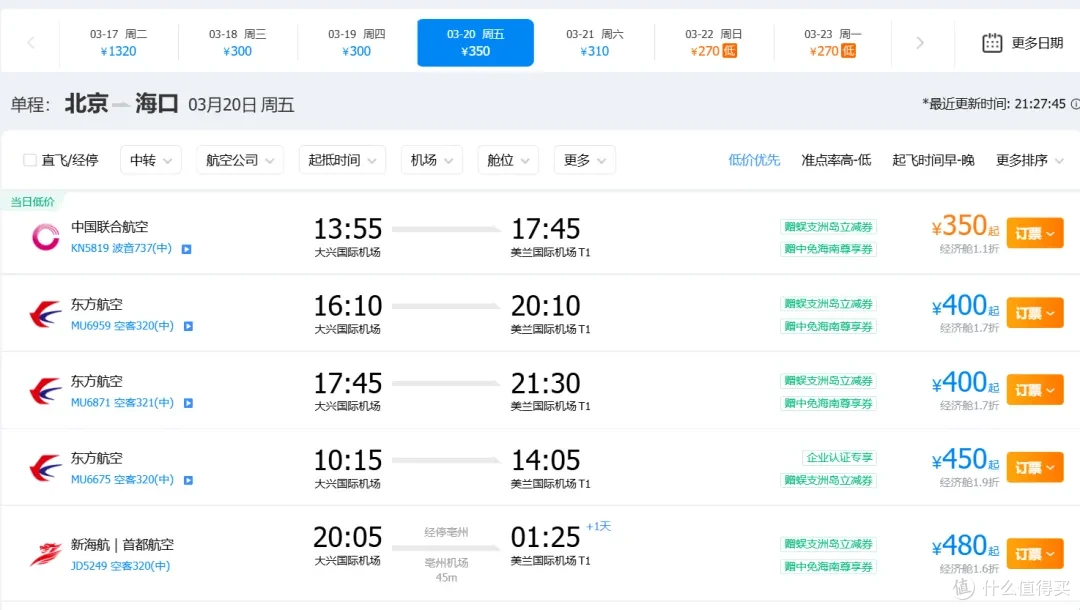Click 赠中免海南尊享券 tag on MU6959 row
Screen dimensions: 1080x610
click(829, 326)
